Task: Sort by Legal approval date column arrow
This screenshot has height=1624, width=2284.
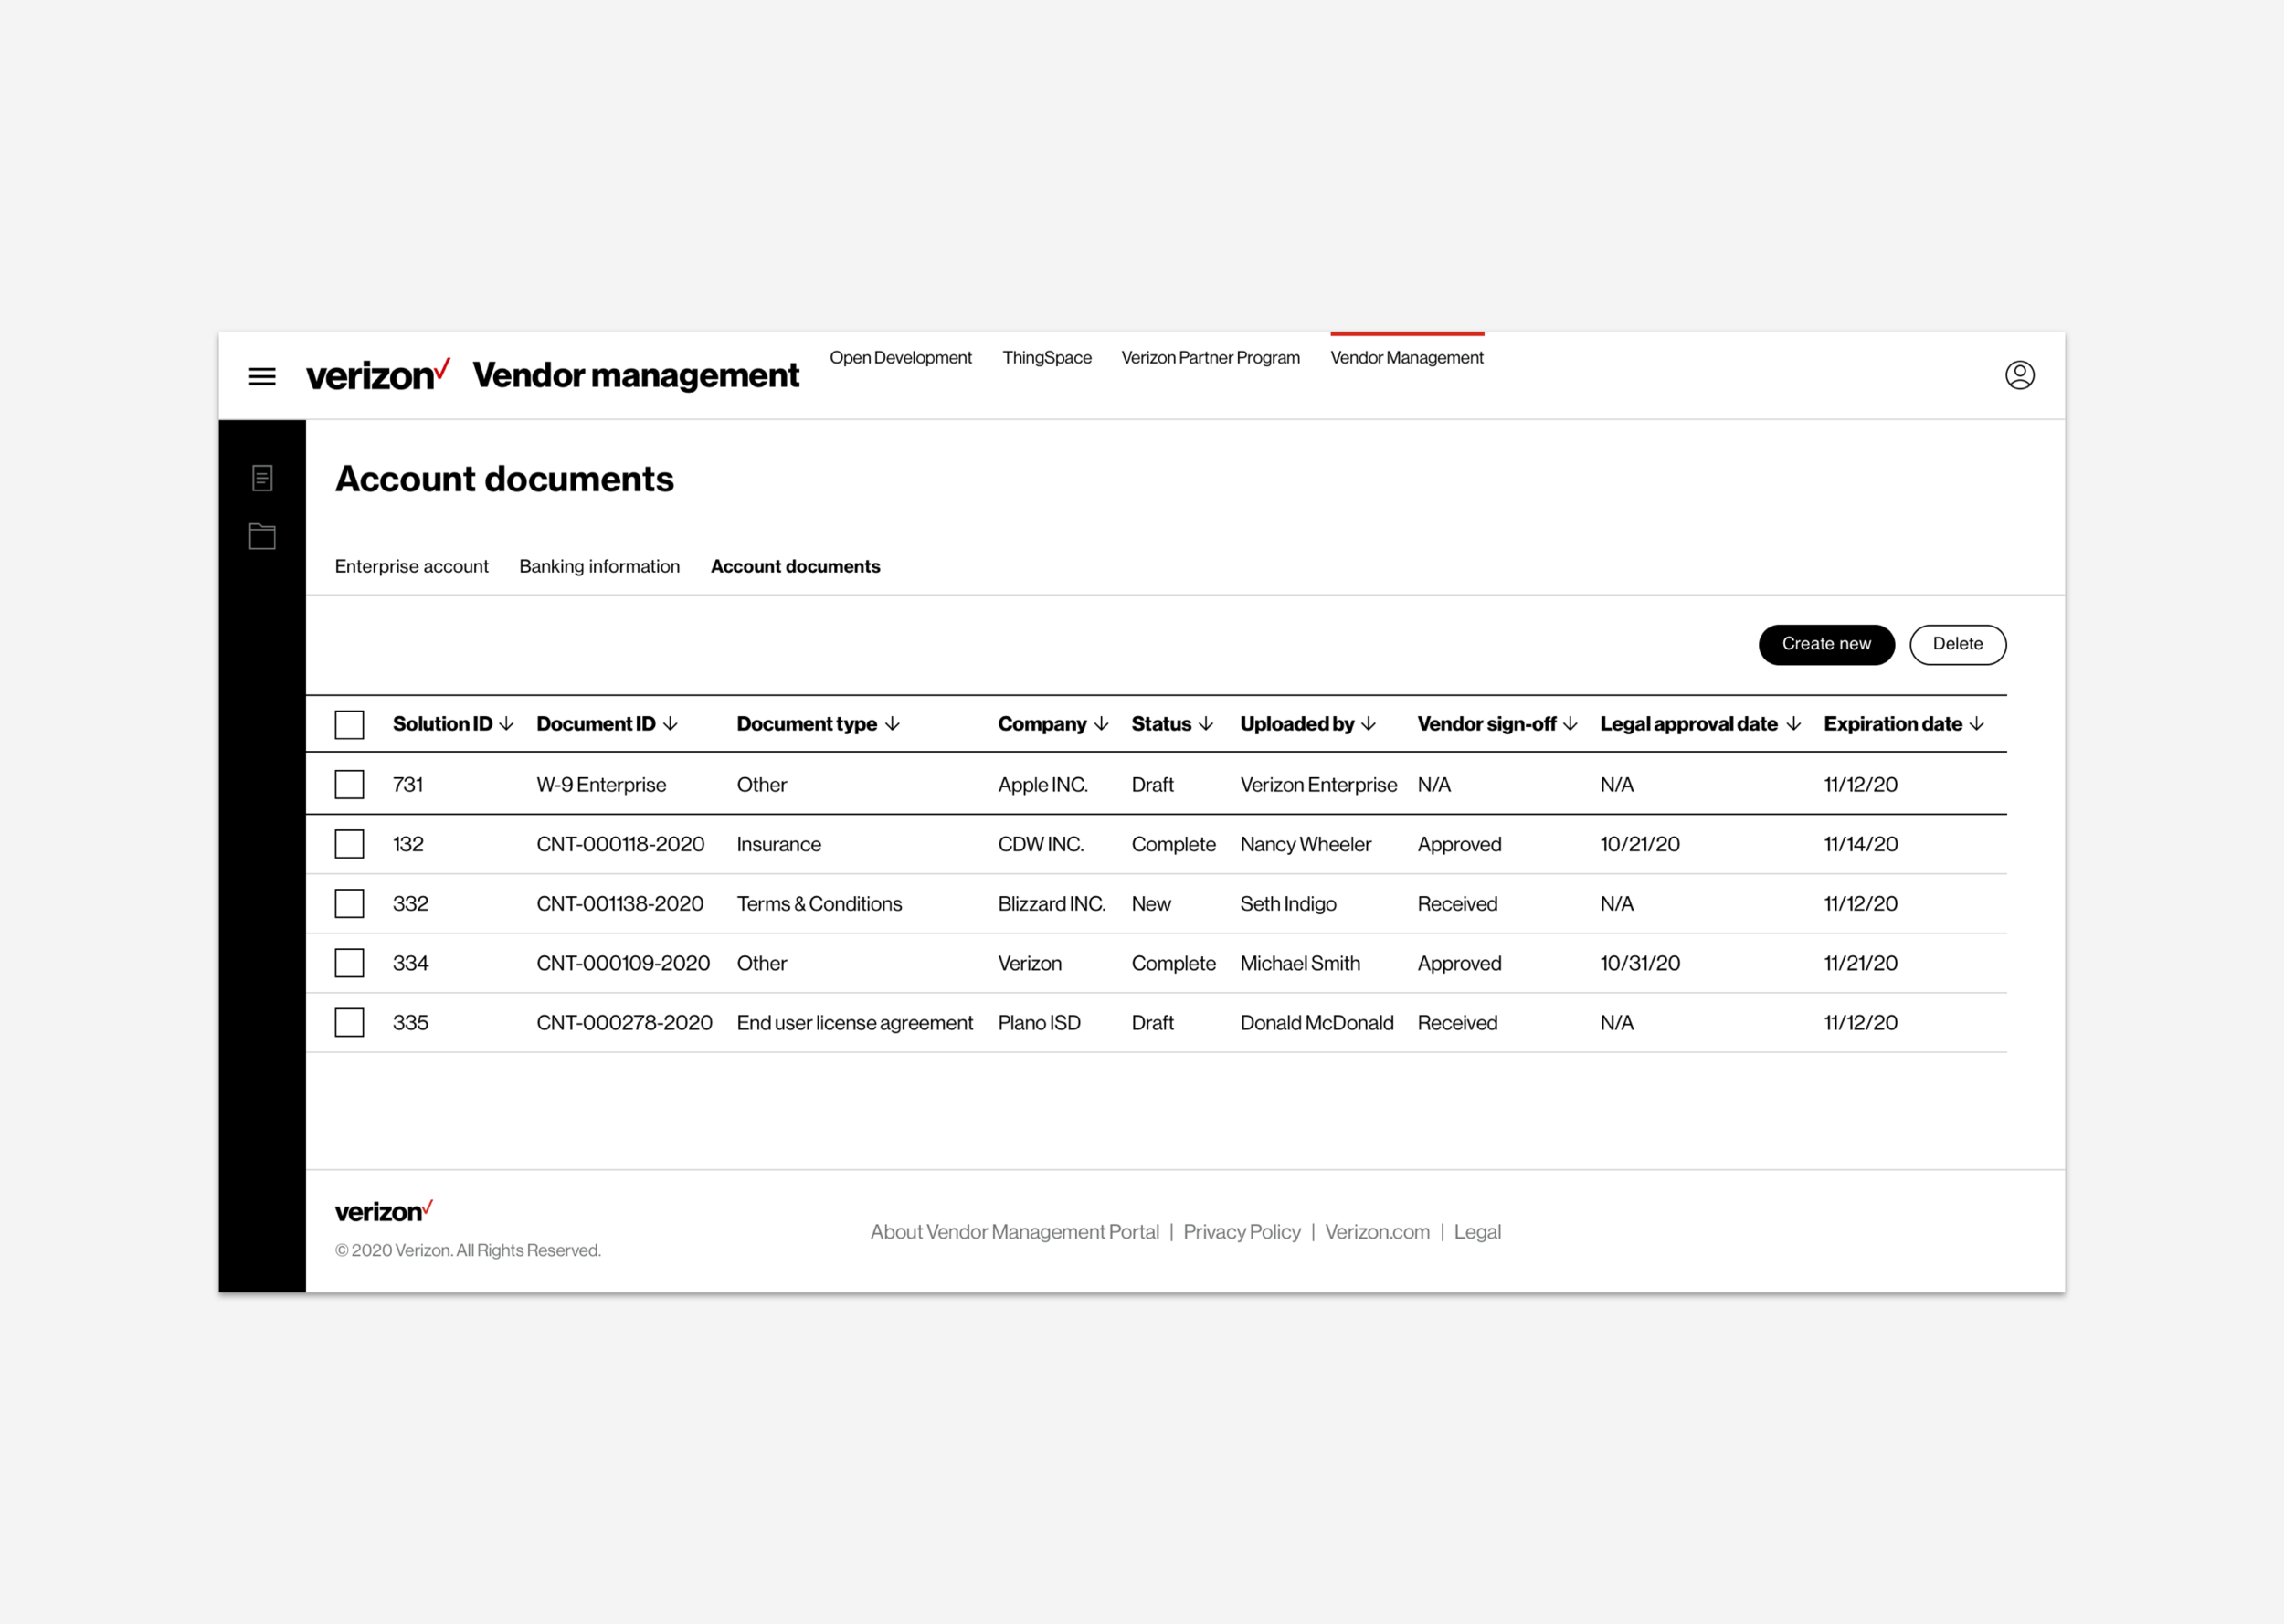Action: [x=1793, y=724]
